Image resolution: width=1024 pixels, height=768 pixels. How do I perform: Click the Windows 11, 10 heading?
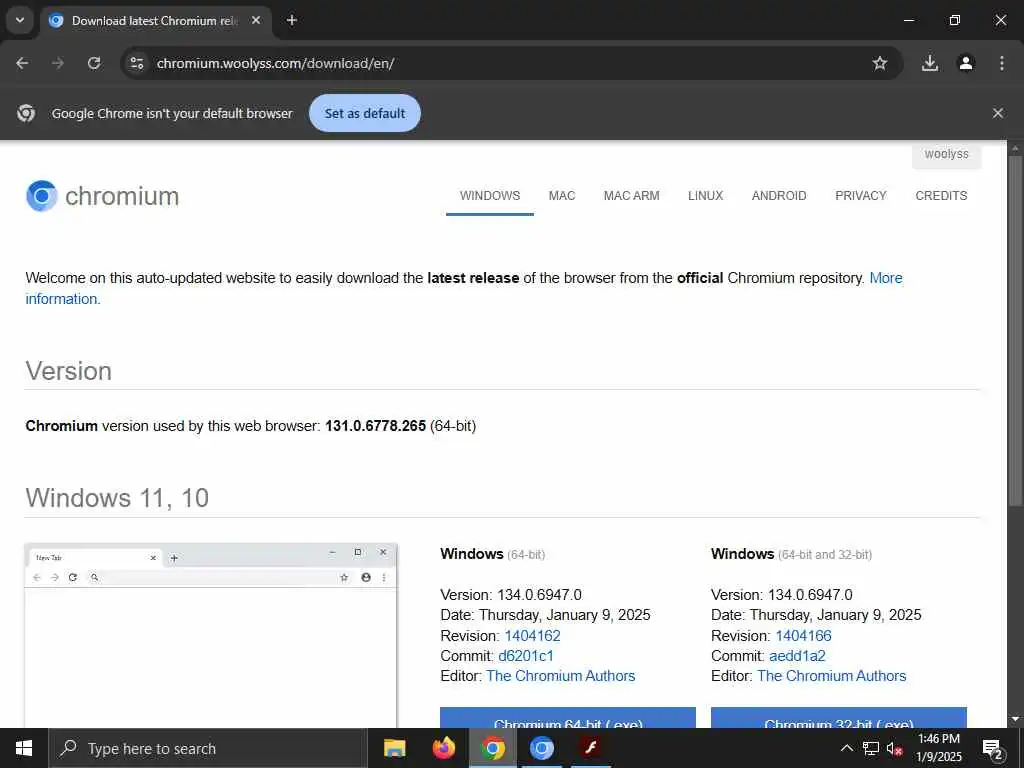[x=117, y=498]
